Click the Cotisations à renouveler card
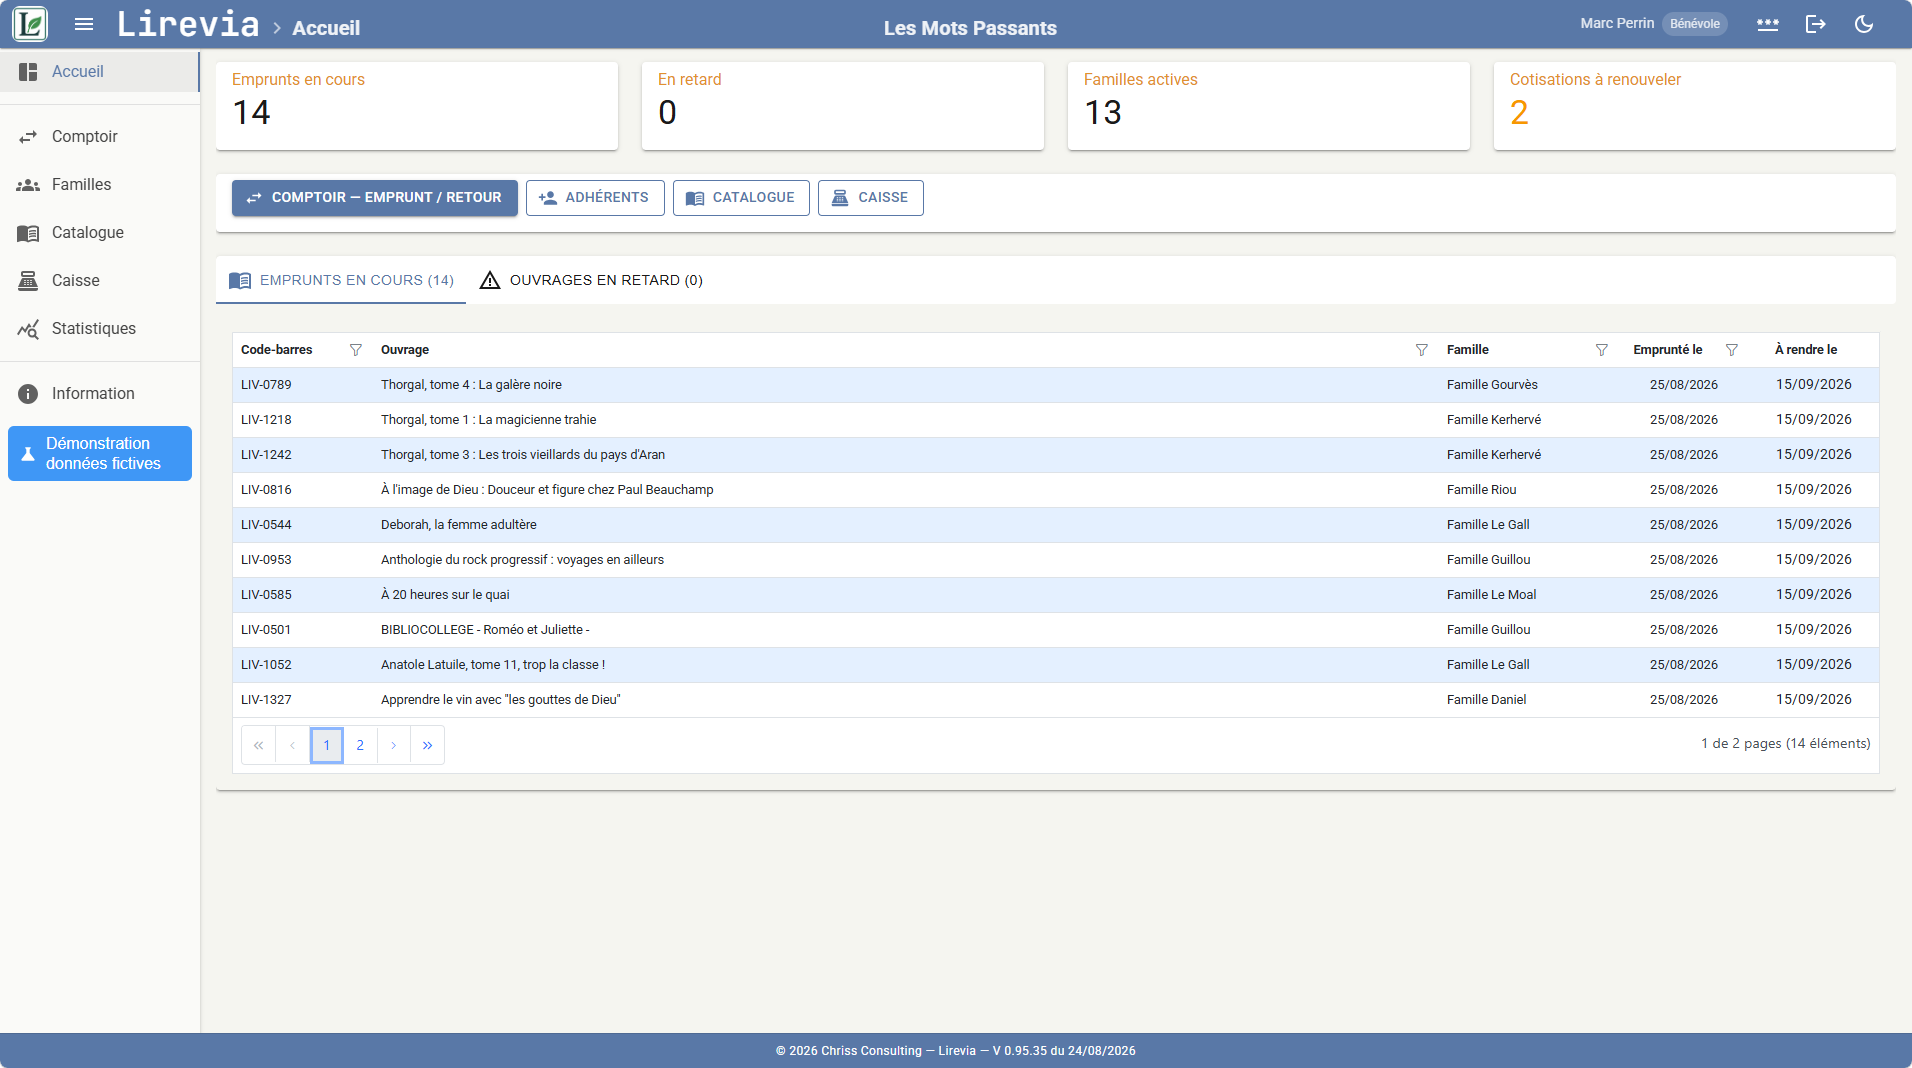Screen dimensions: 1912x1068 pyautogui.click(x=1695, y=106)
